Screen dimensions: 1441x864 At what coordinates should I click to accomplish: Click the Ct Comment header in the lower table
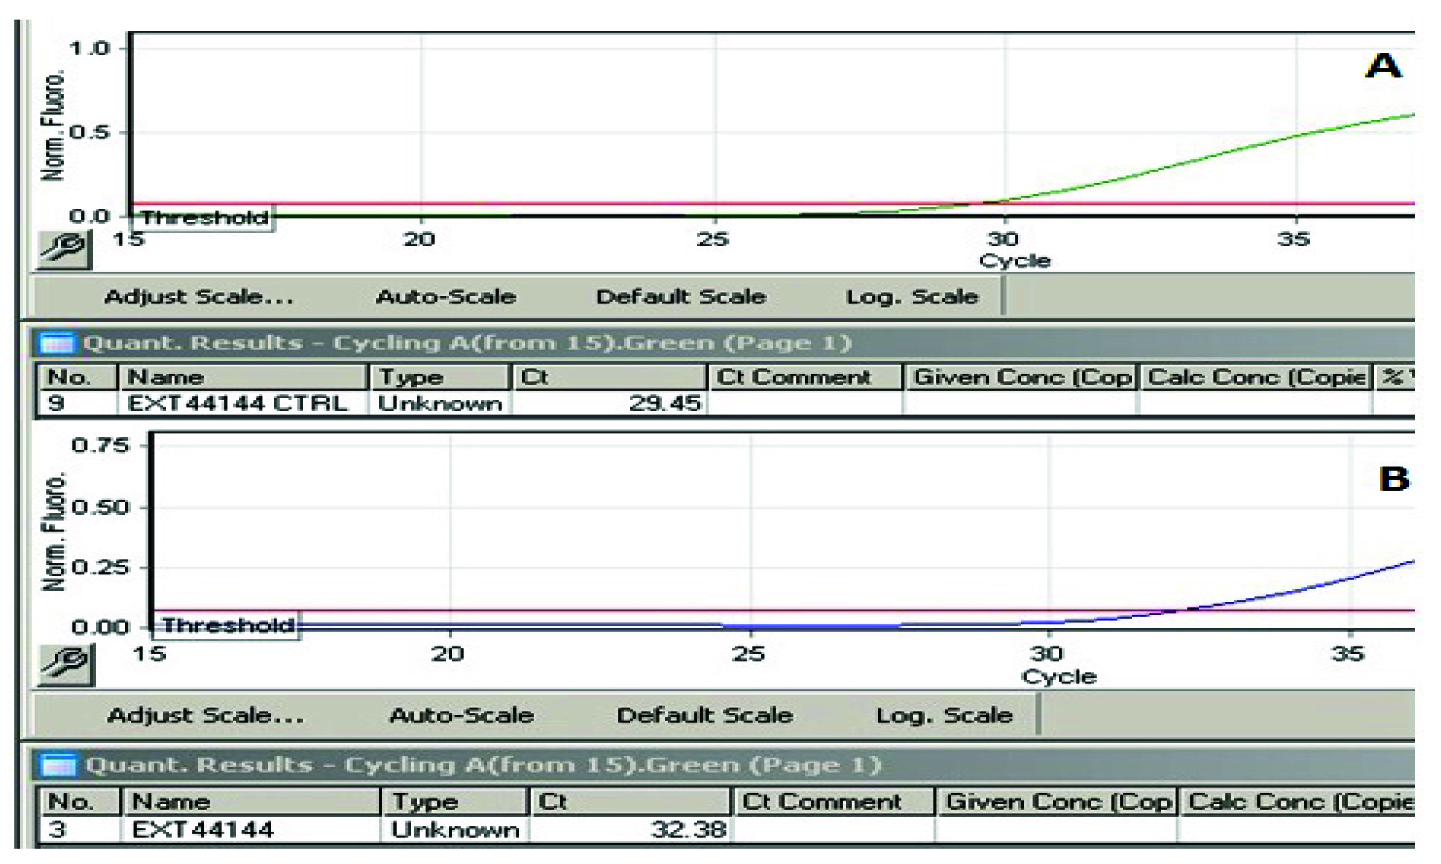(x=834, y=802)
